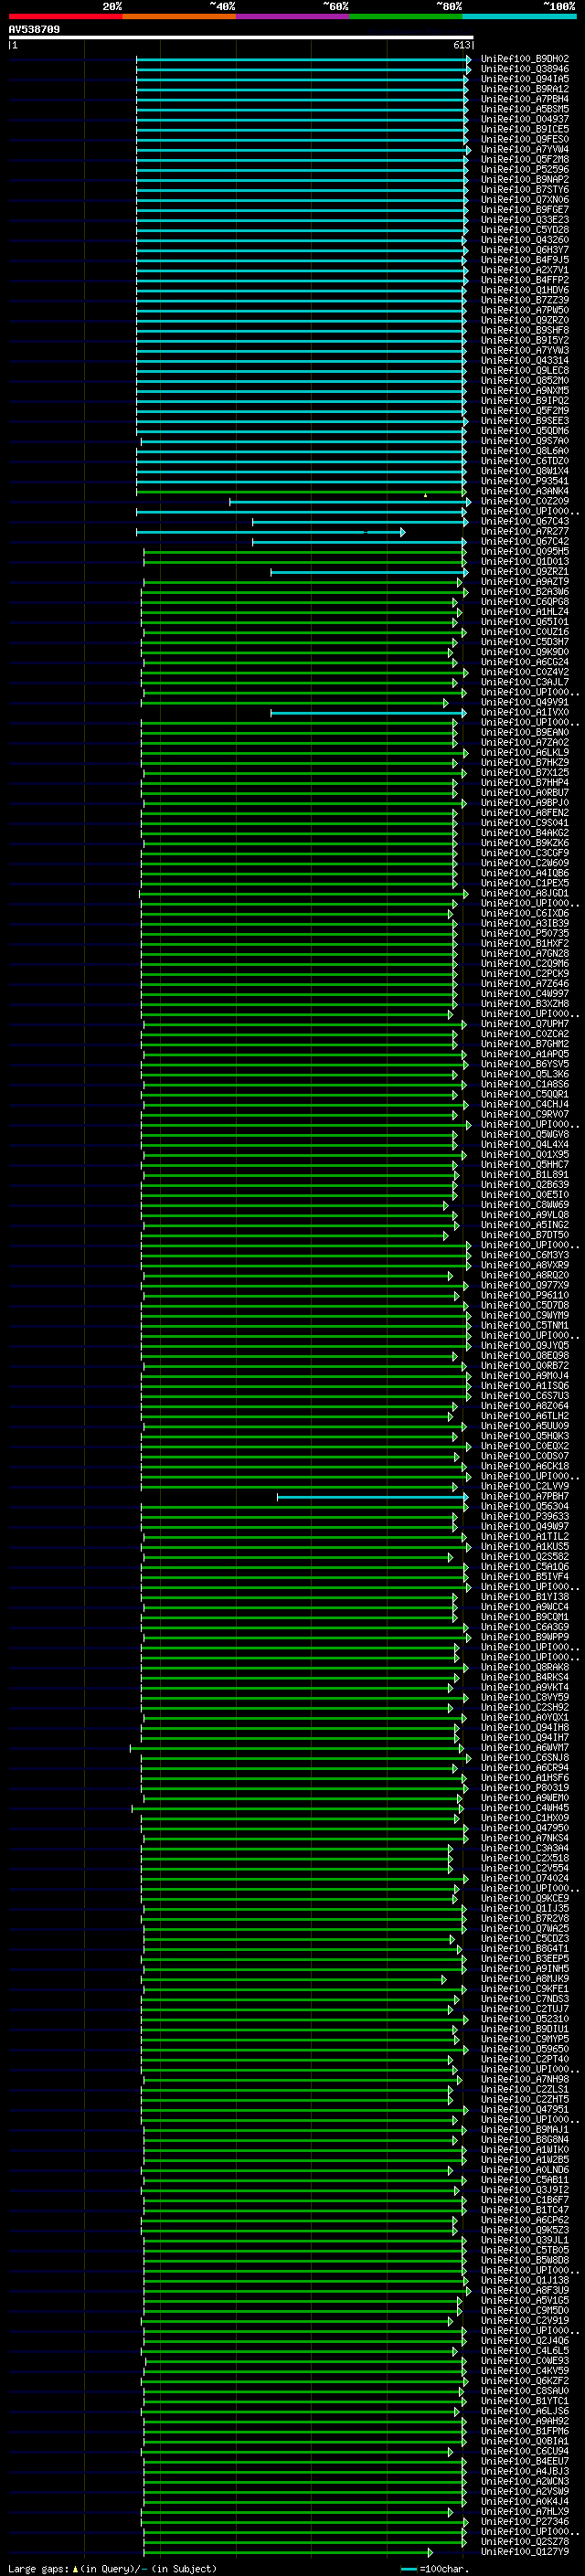Select hit label UniRef100_C9S041

tap(525, 823)
